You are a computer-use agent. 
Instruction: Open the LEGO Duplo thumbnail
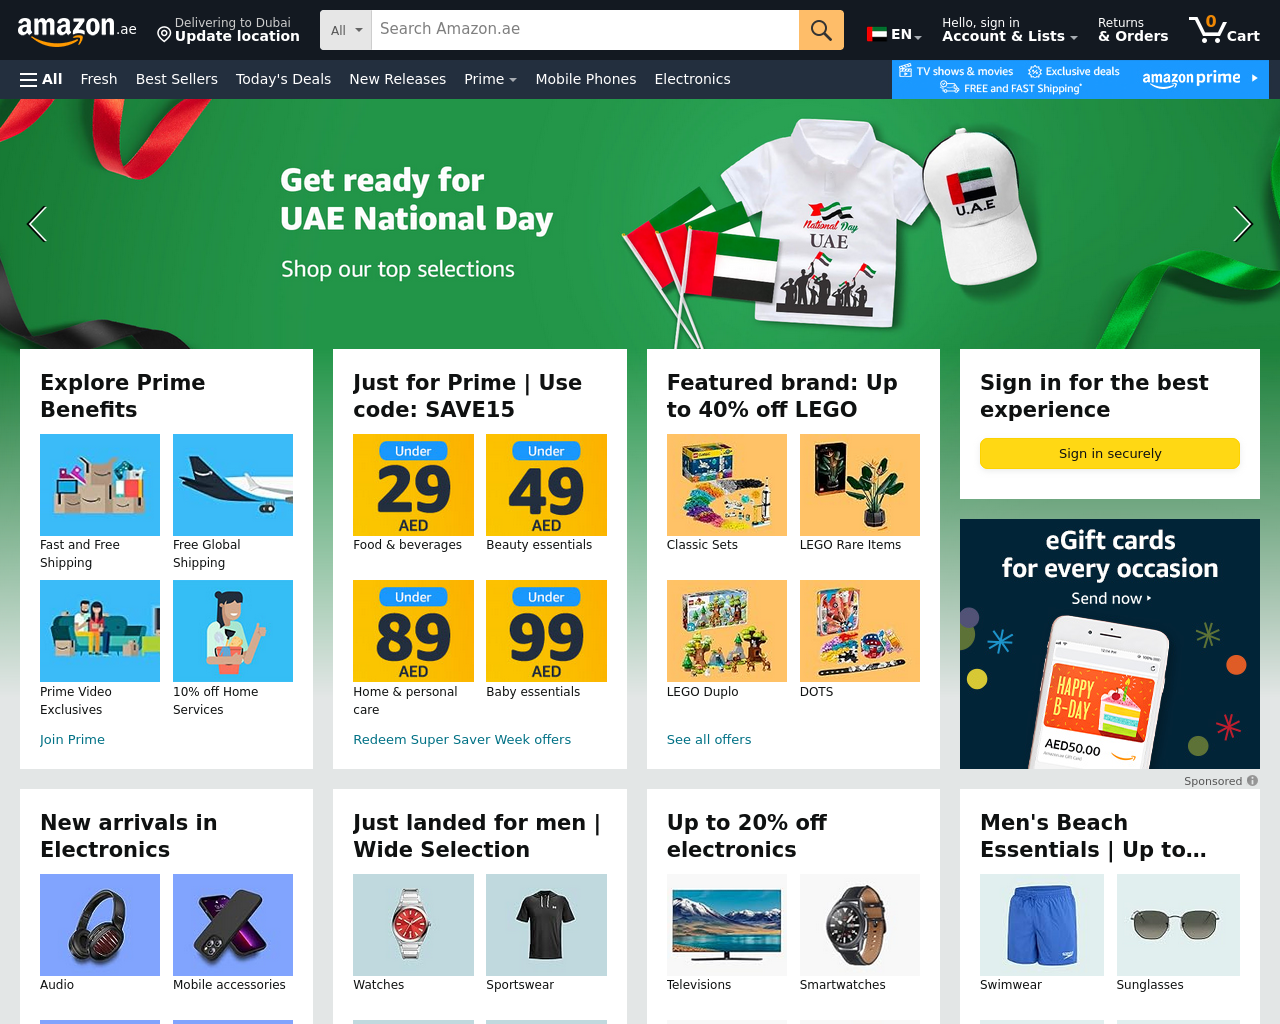[x=727, y=631]
